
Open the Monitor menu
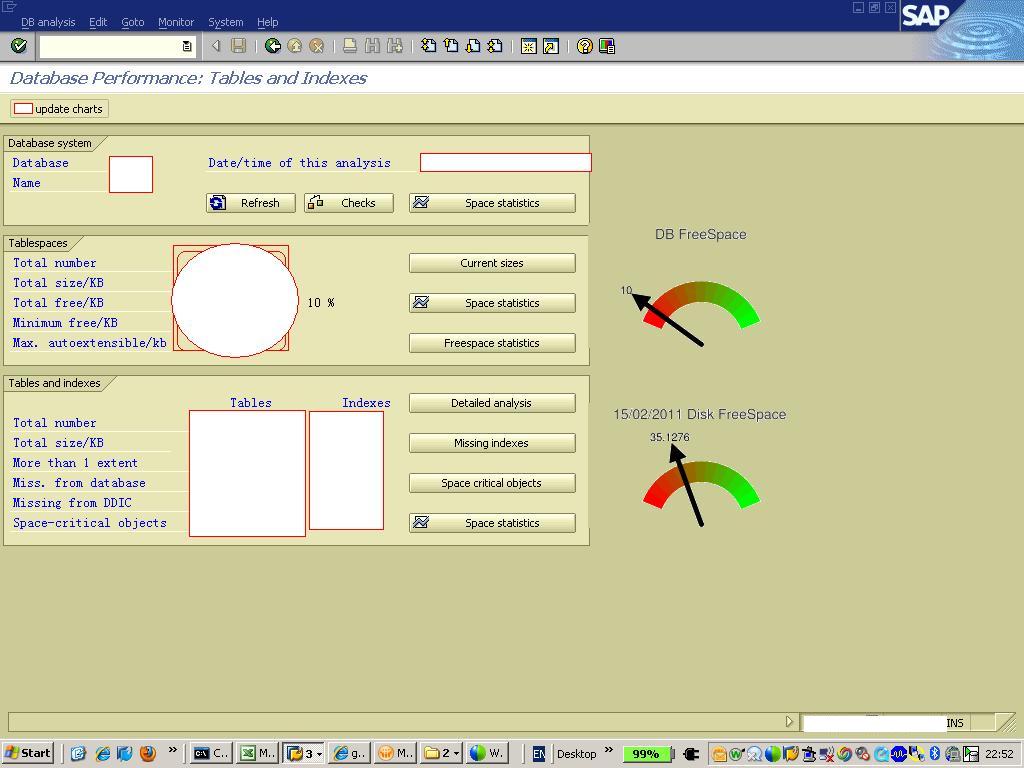coord(176,21)
